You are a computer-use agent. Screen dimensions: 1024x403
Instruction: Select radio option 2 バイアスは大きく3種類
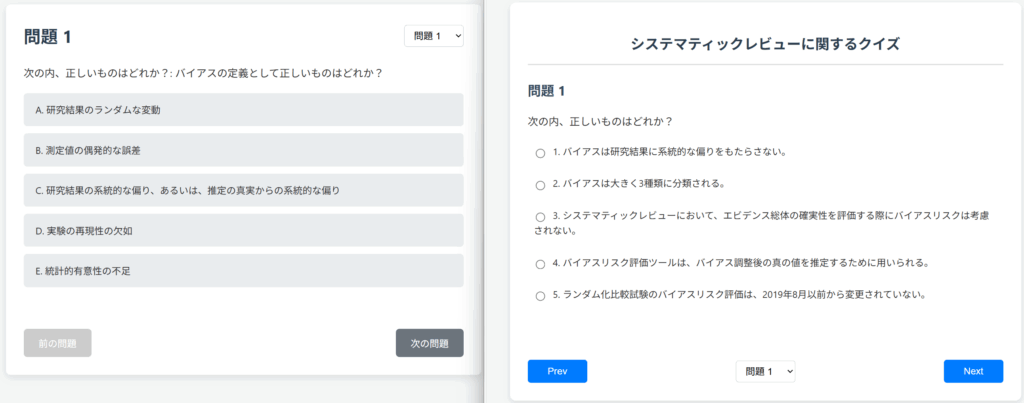(540, 185)
